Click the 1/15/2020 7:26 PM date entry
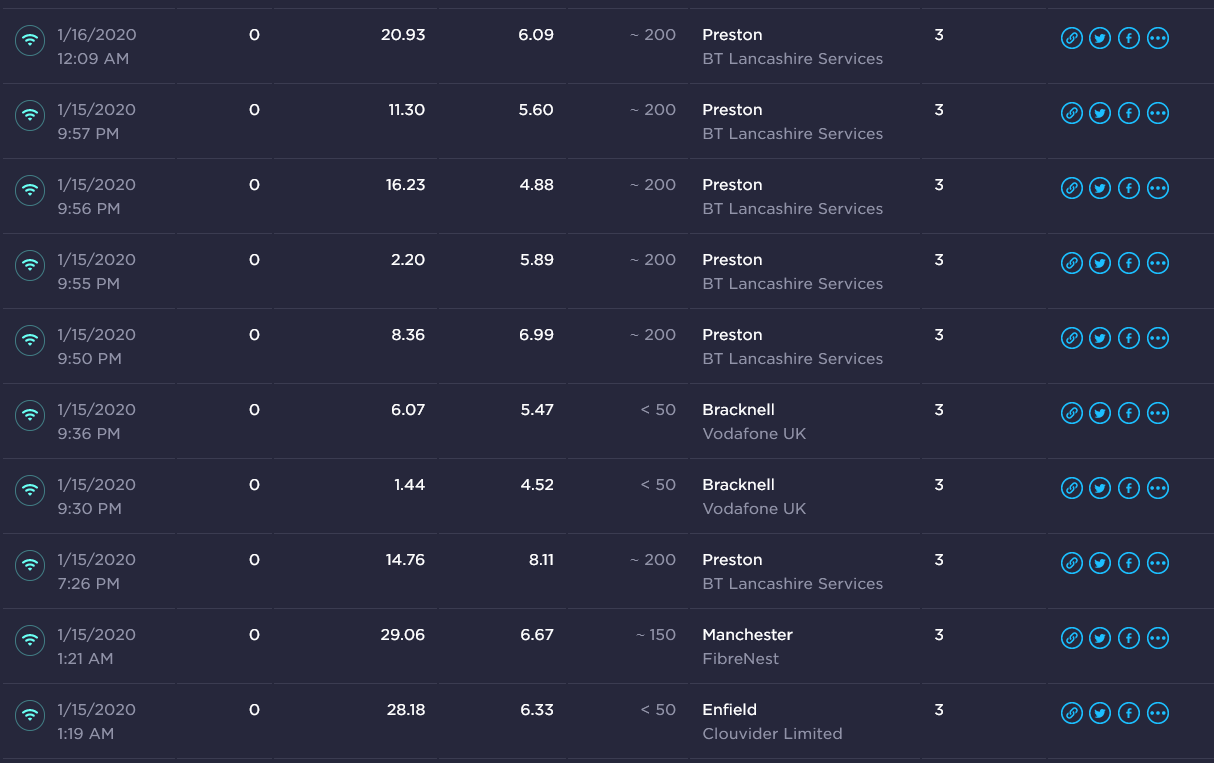 96,571
